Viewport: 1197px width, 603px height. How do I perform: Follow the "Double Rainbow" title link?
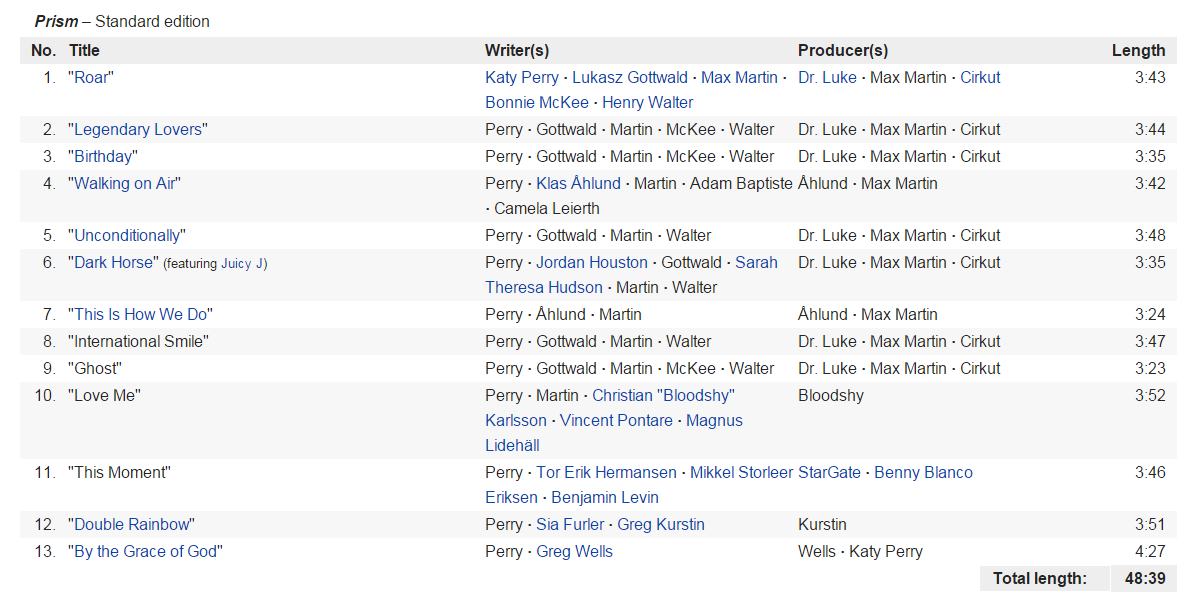(x=131, y=524)
